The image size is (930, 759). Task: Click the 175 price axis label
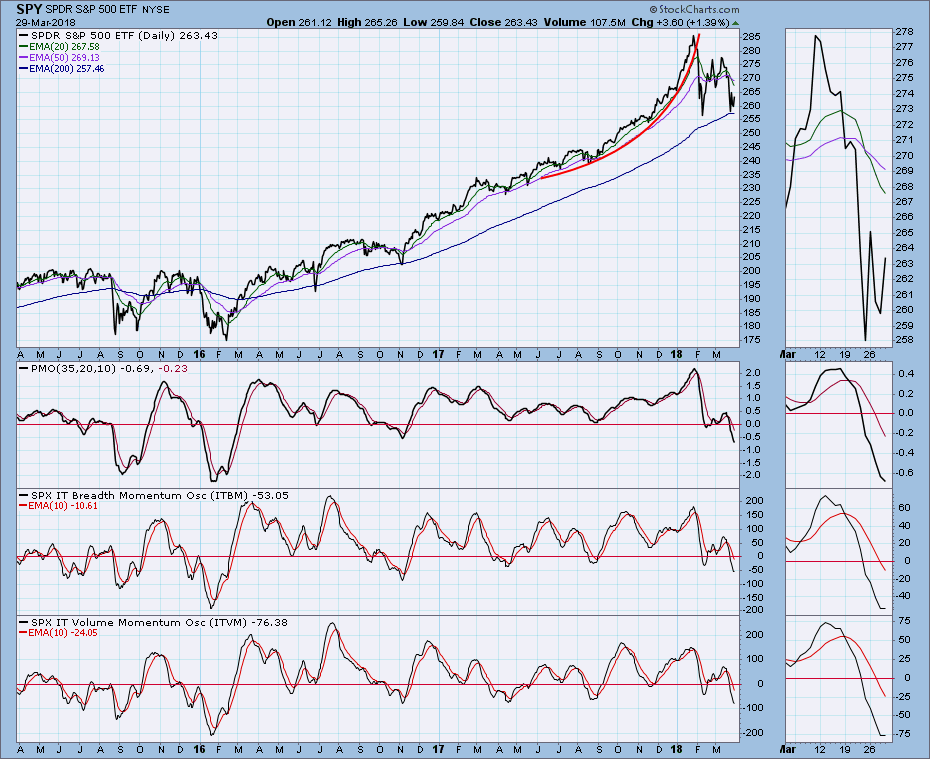click(751, 340)
